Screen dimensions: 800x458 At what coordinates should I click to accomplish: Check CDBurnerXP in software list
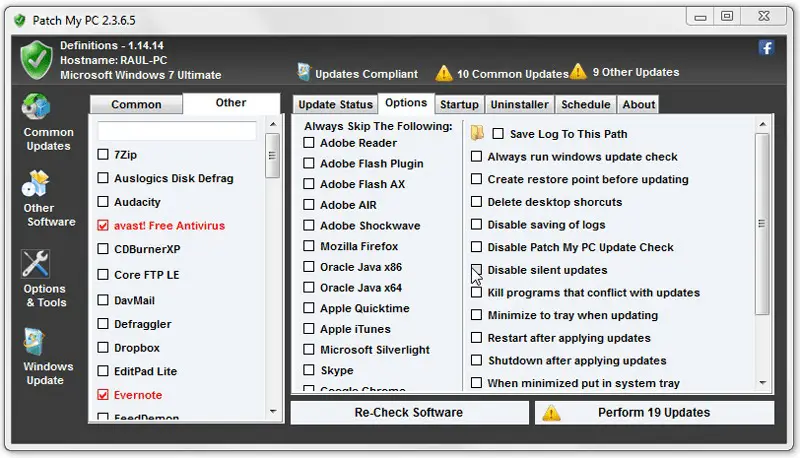tap(103, 248)
